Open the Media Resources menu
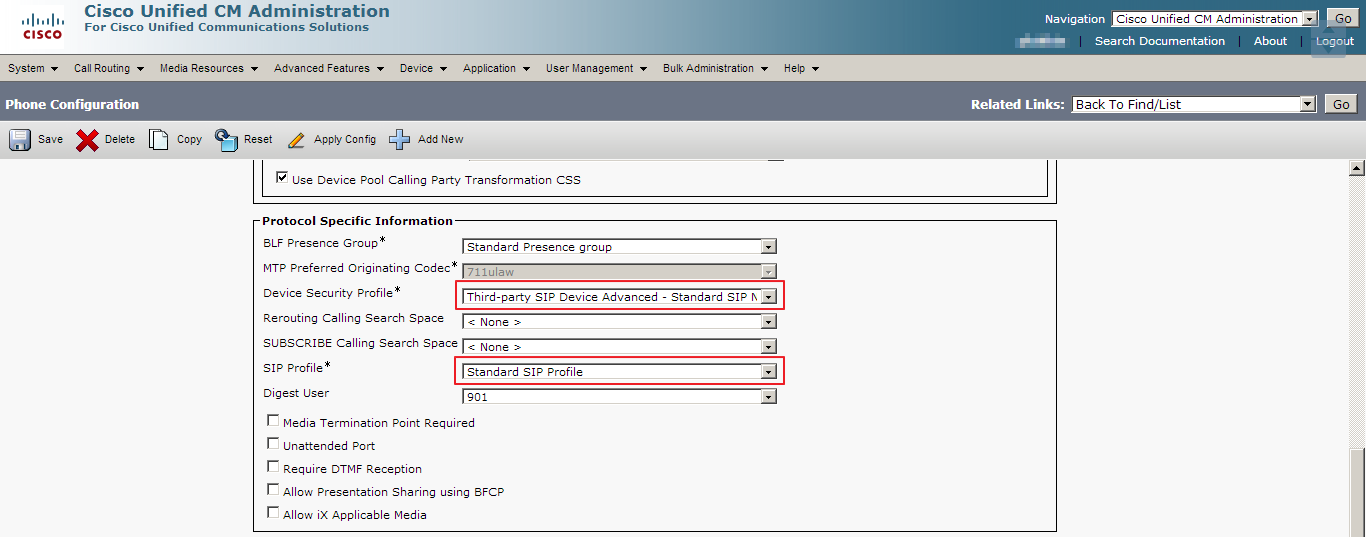 [x=209, y=68]
